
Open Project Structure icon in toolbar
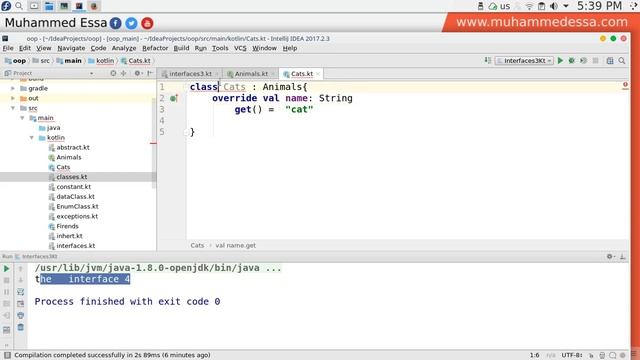[x=610, y=60]
